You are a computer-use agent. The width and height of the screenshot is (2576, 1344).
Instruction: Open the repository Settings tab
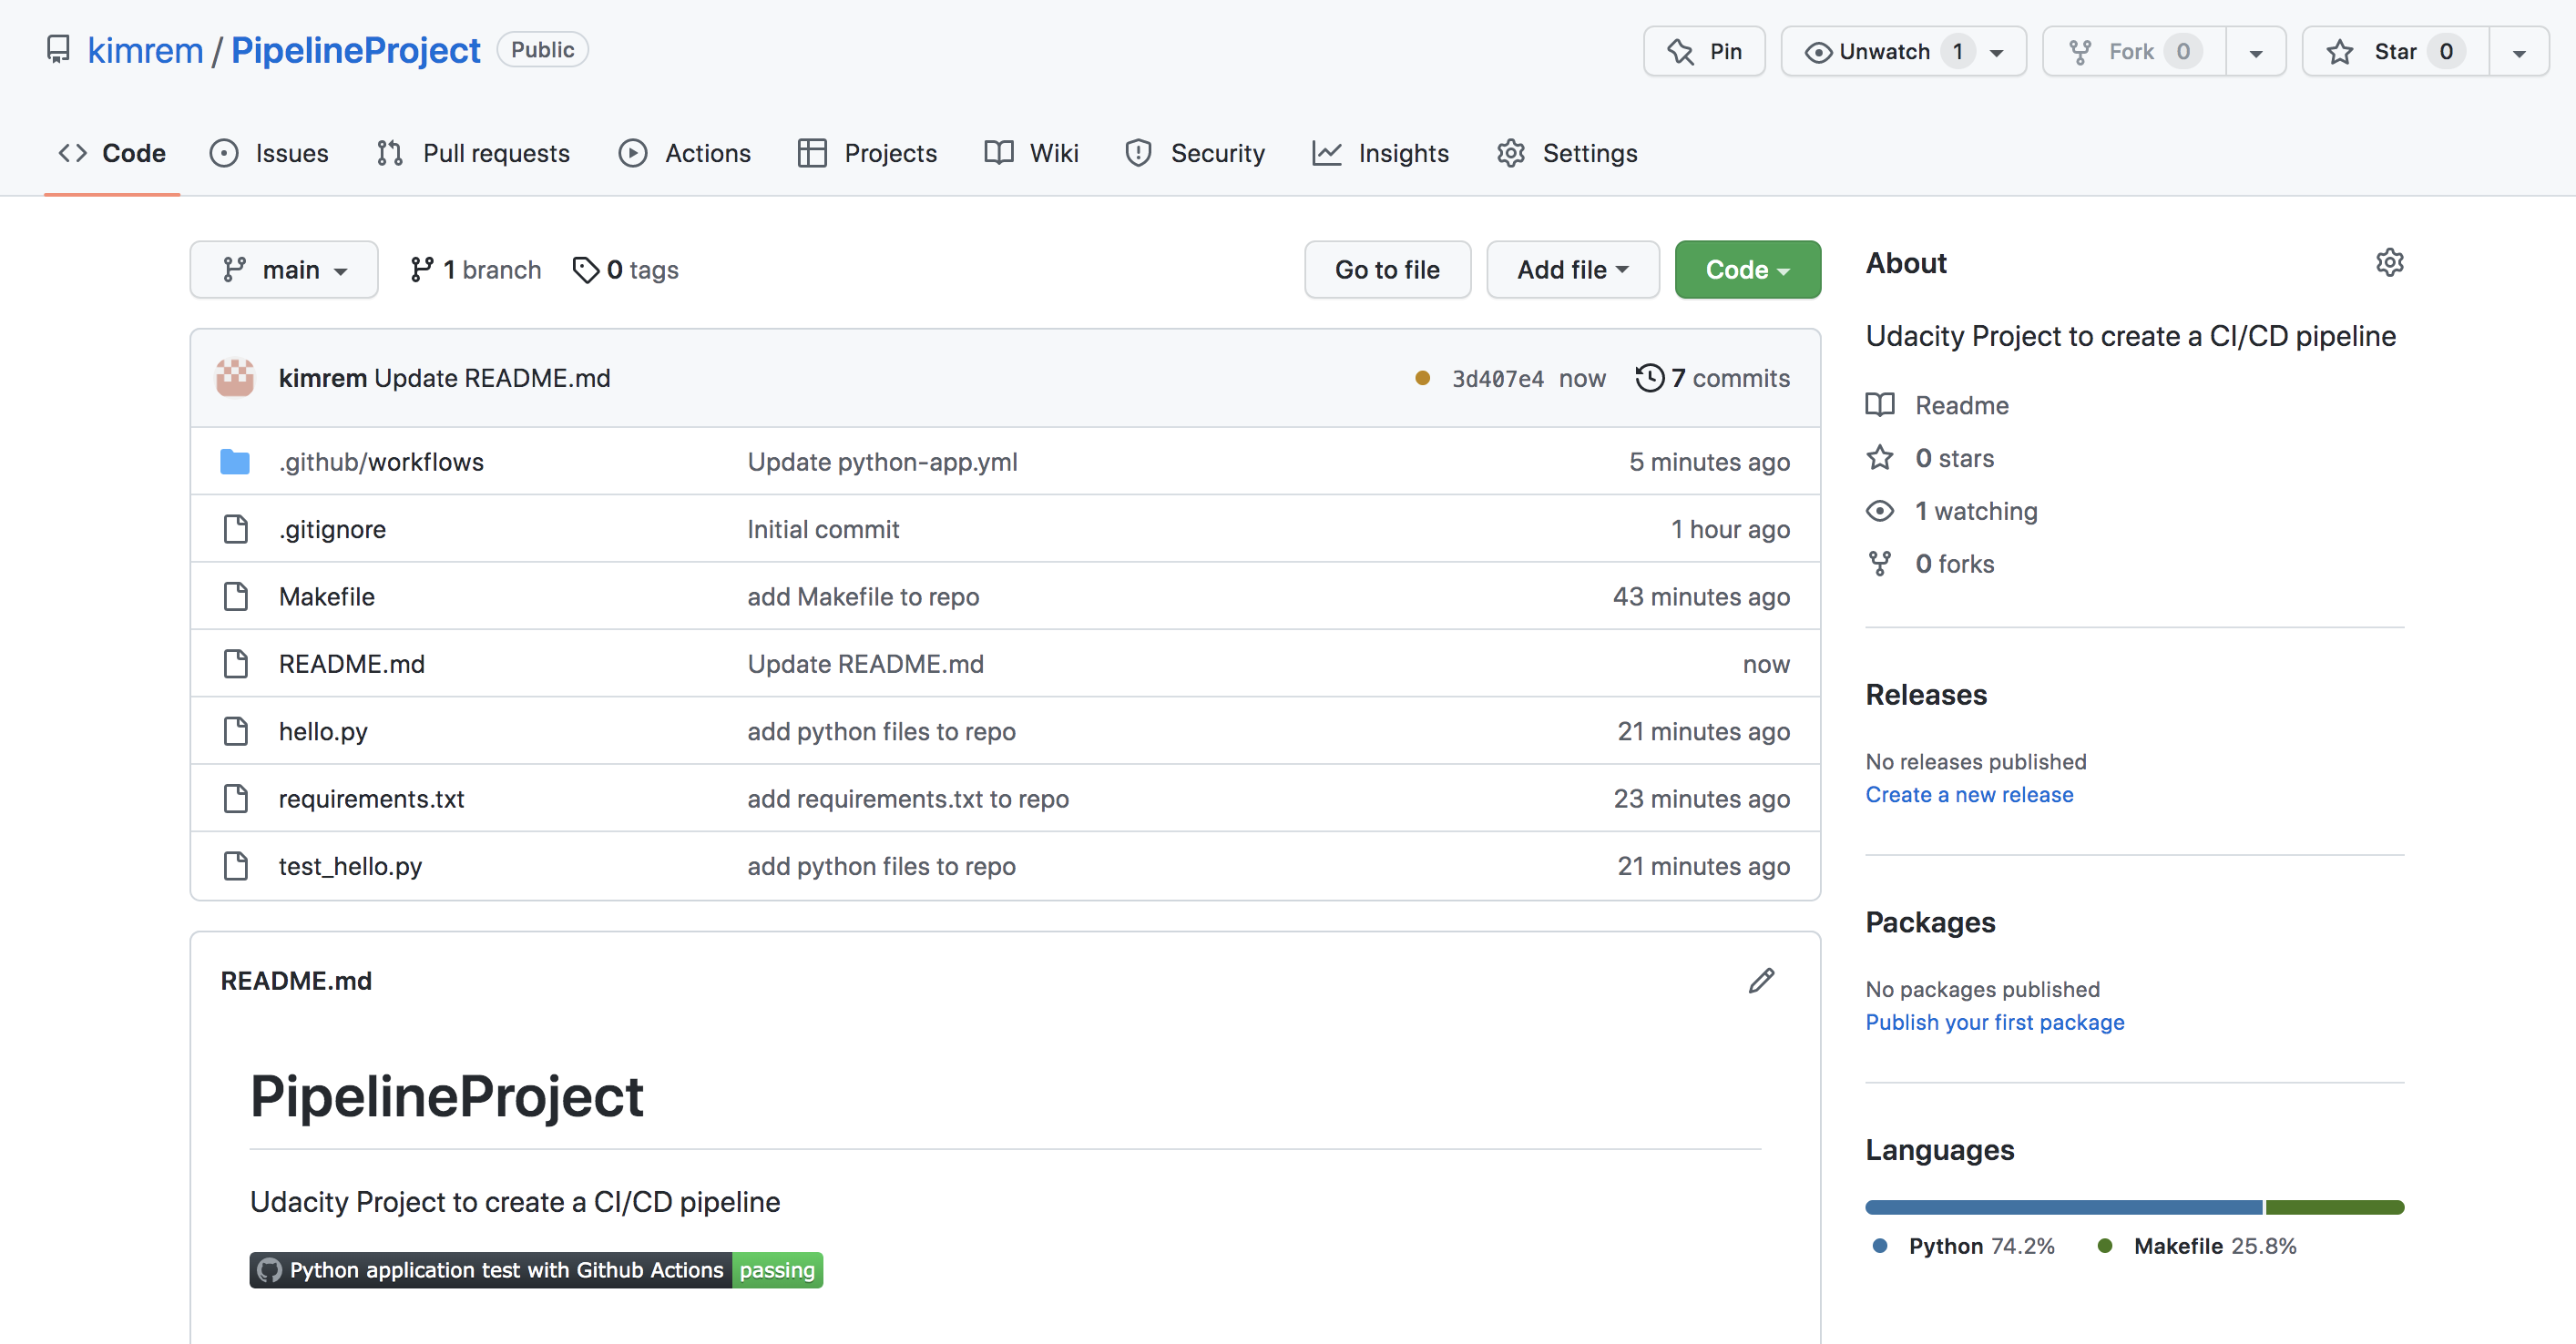click(x=1567, y=153)
